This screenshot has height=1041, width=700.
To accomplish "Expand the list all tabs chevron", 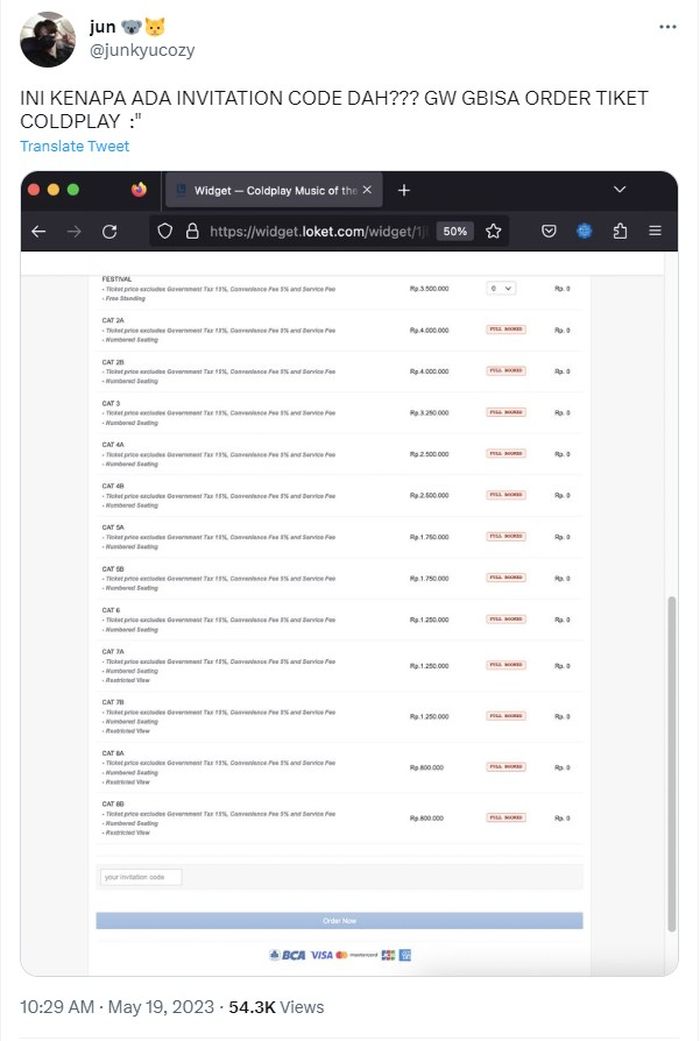I will point(619,190).
